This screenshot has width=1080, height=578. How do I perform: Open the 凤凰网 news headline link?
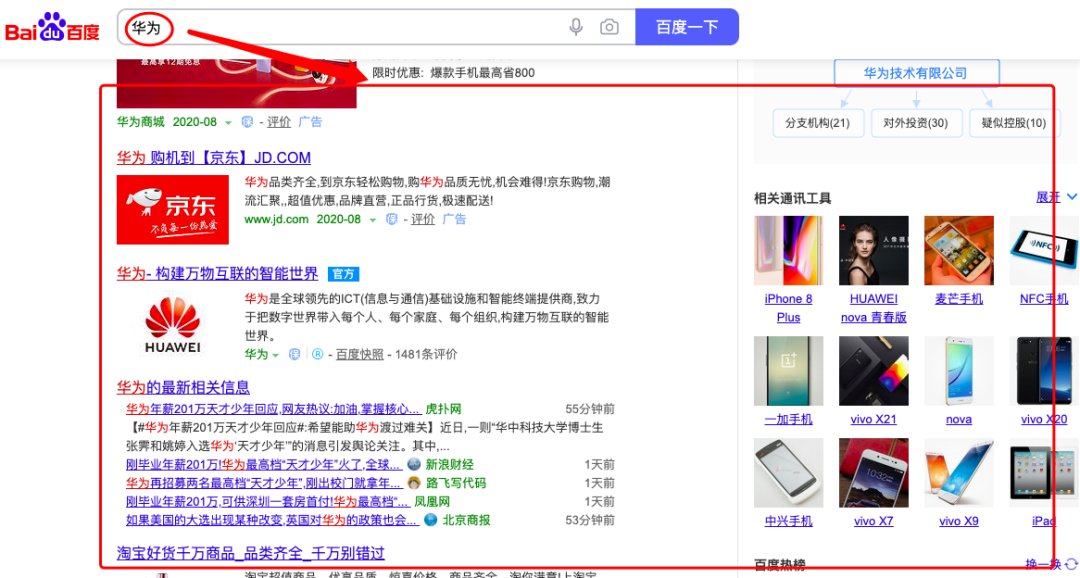(x=267, y=502)
